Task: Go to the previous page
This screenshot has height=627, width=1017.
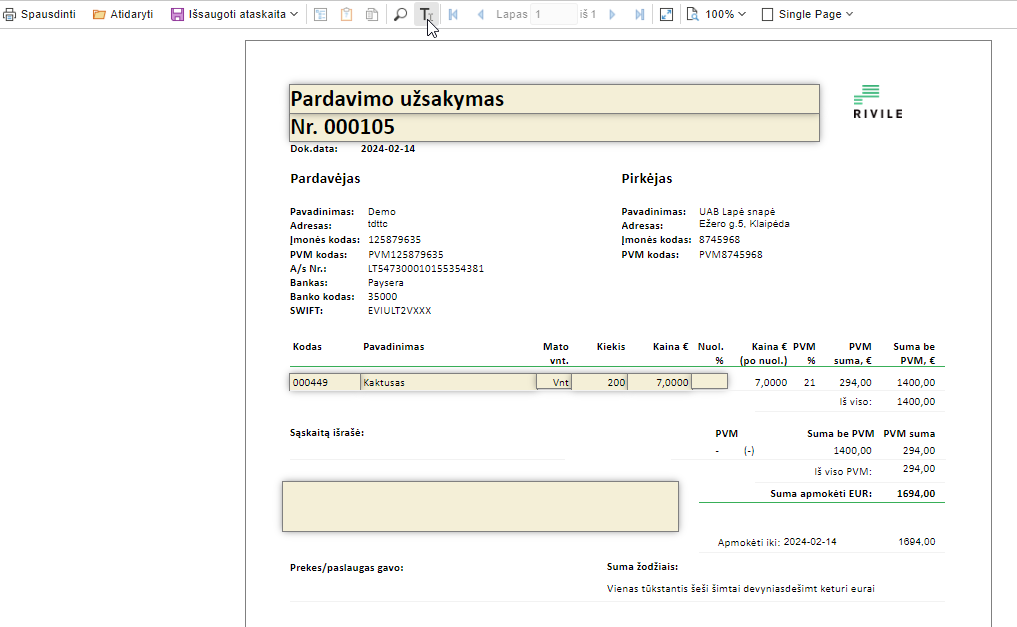Action: (480, 15)
